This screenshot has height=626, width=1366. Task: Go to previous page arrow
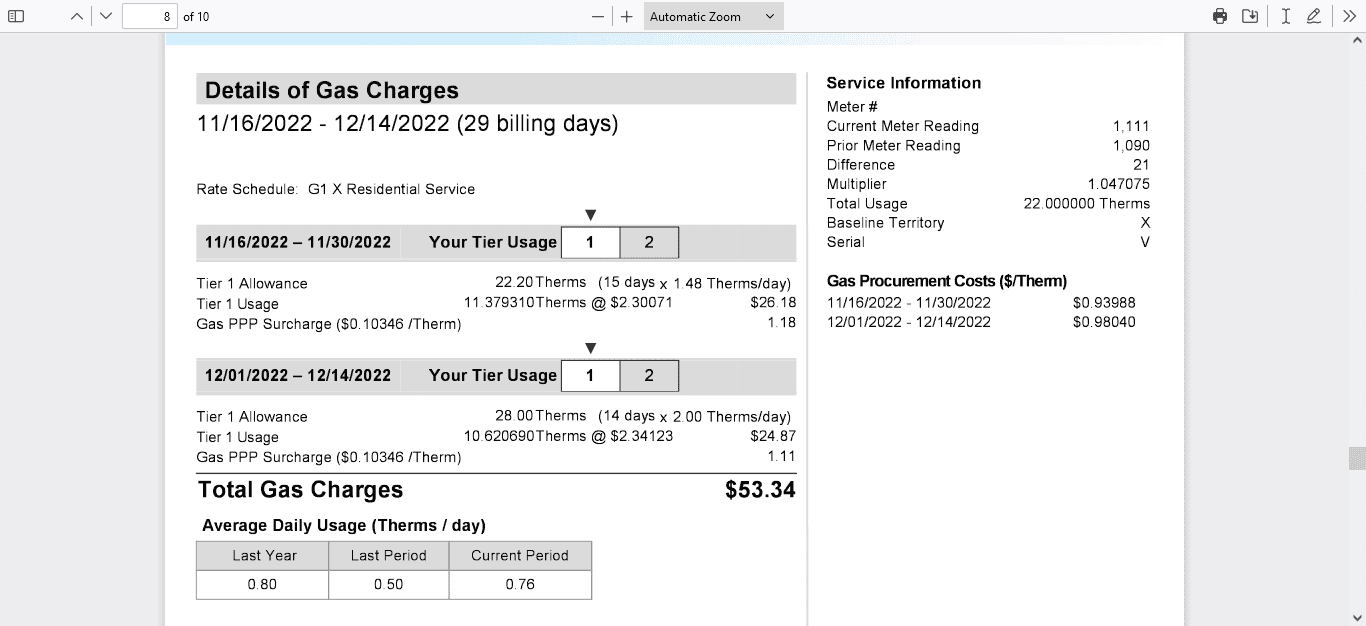click(x=77, y=16)
